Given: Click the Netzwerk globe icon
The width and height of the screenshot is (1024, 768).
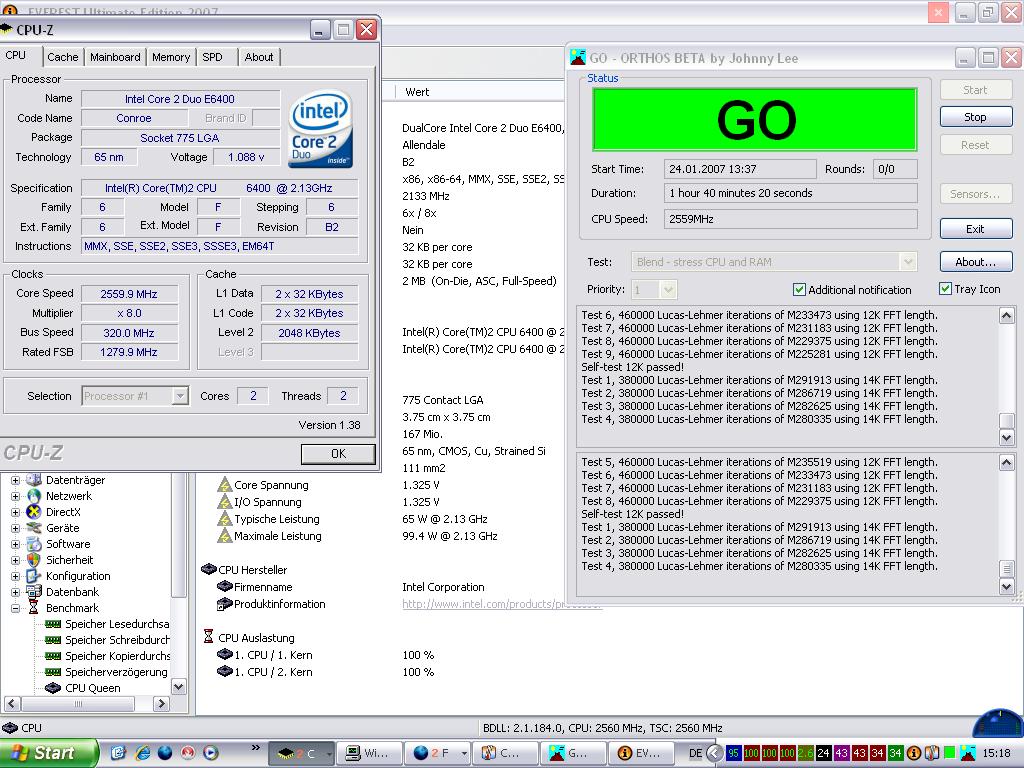Looking at the screenshot, I should pos(34,496).
